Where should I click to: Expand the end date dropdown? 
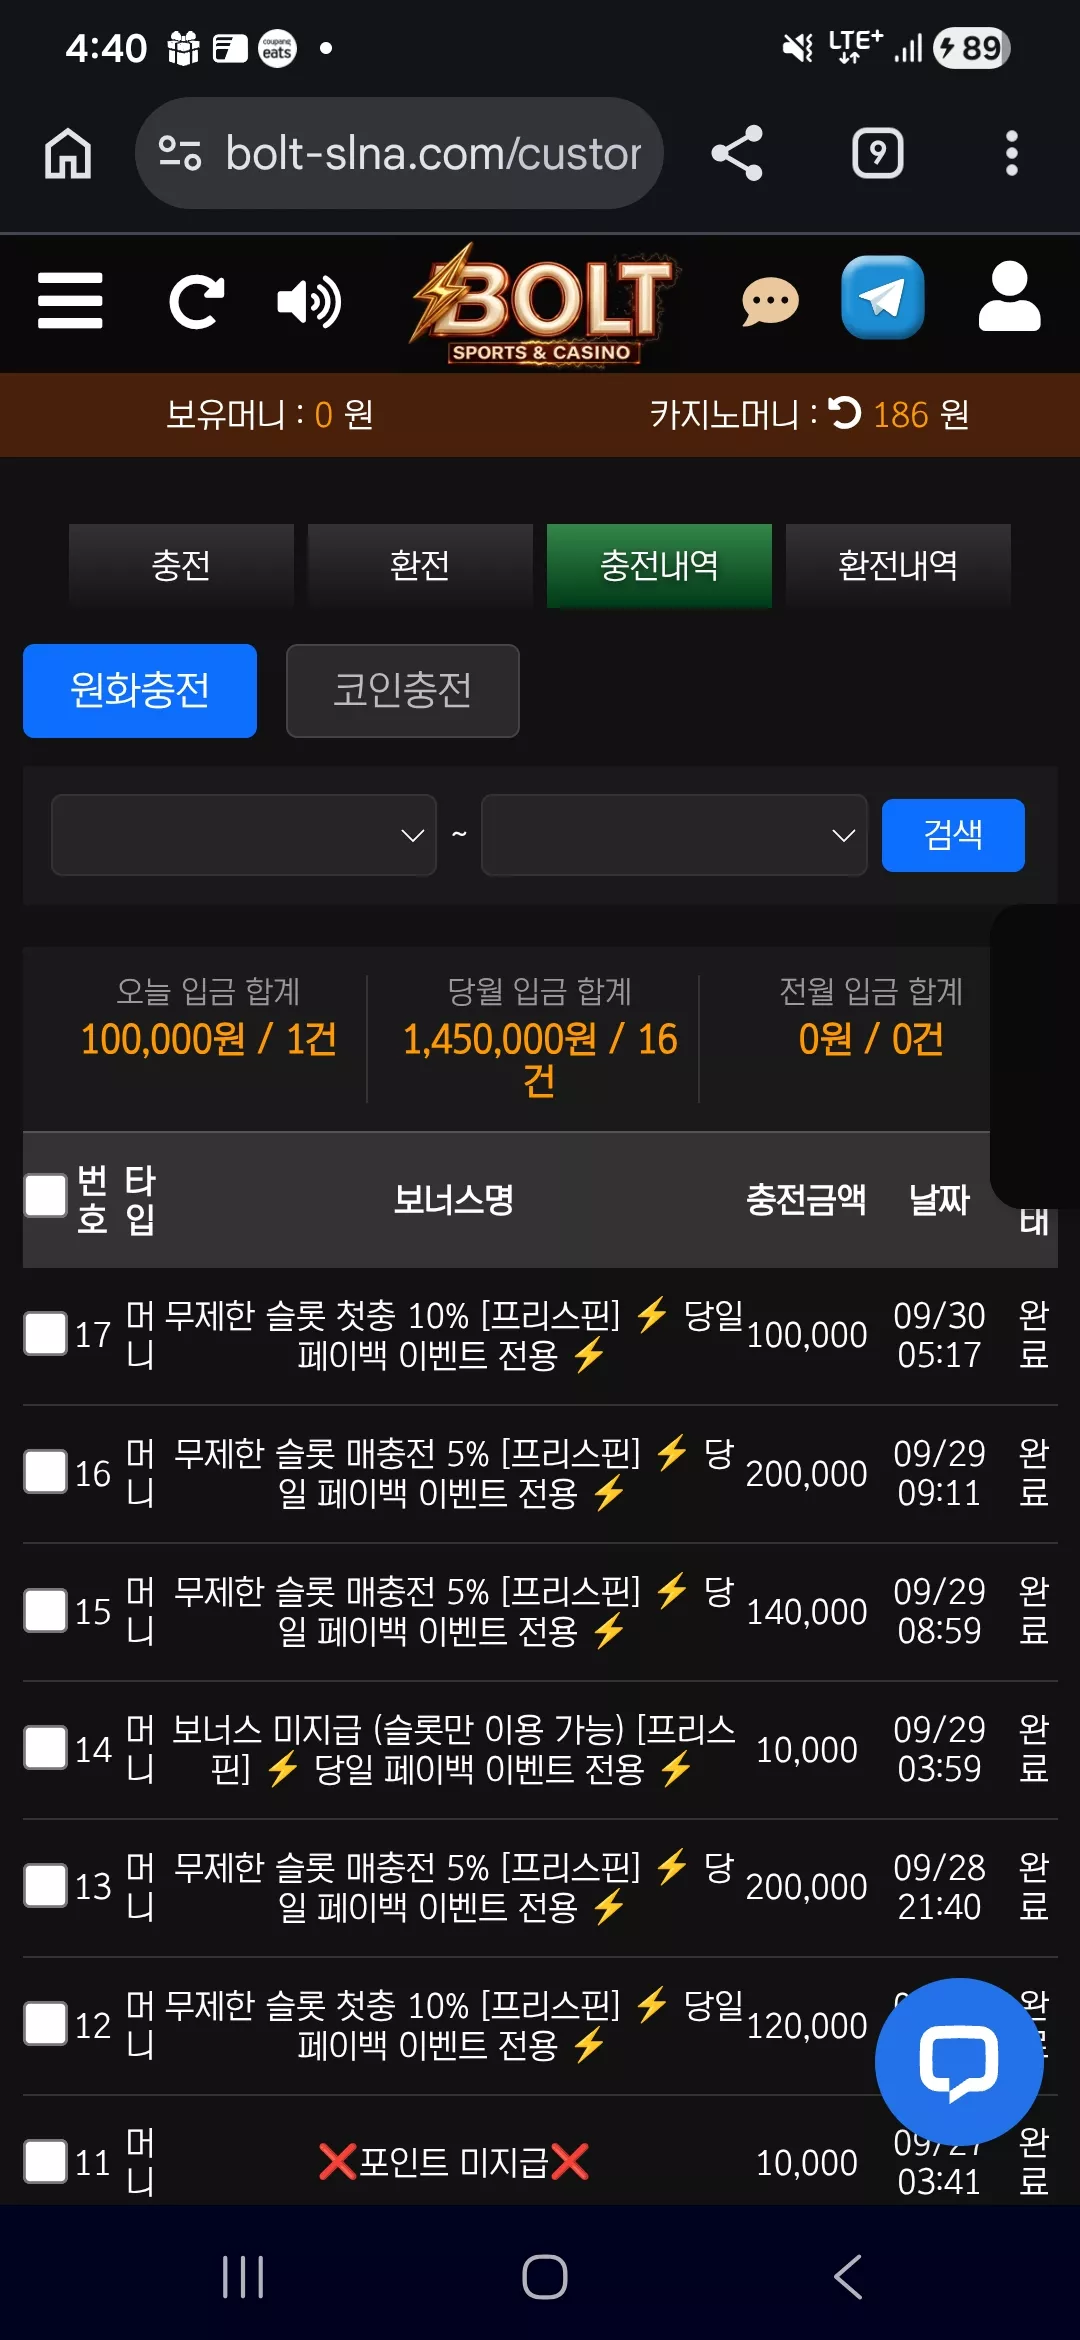[674, 835]
